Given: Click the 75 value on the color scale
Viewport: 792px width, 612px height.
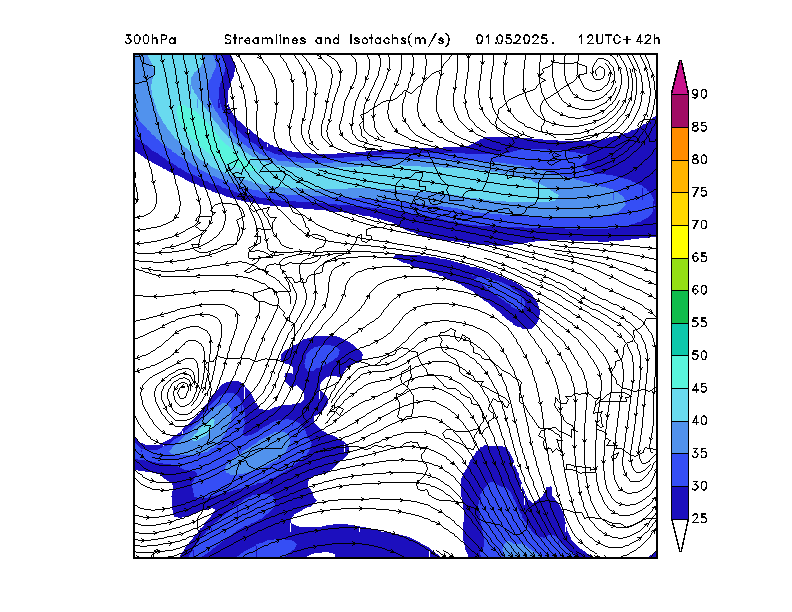Looking at the screenshot, I should pos(700,192).
